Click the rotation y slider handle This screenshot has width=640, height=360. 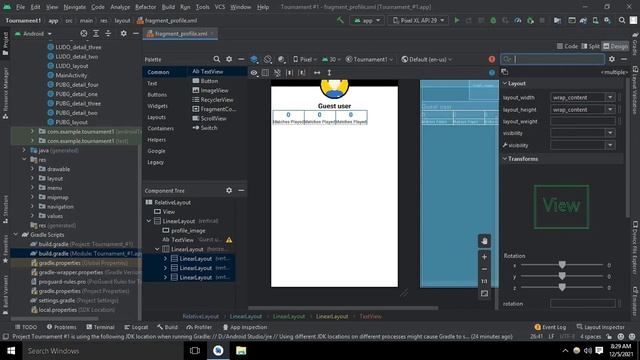[562, 276]
